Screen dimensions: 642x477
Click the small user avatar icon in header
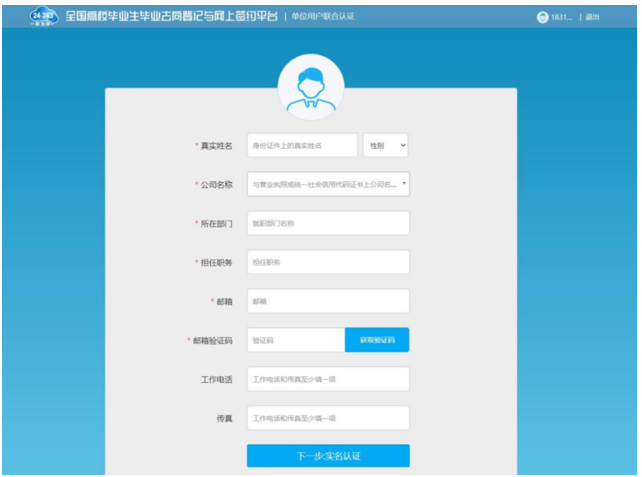[x=542, y=17]
